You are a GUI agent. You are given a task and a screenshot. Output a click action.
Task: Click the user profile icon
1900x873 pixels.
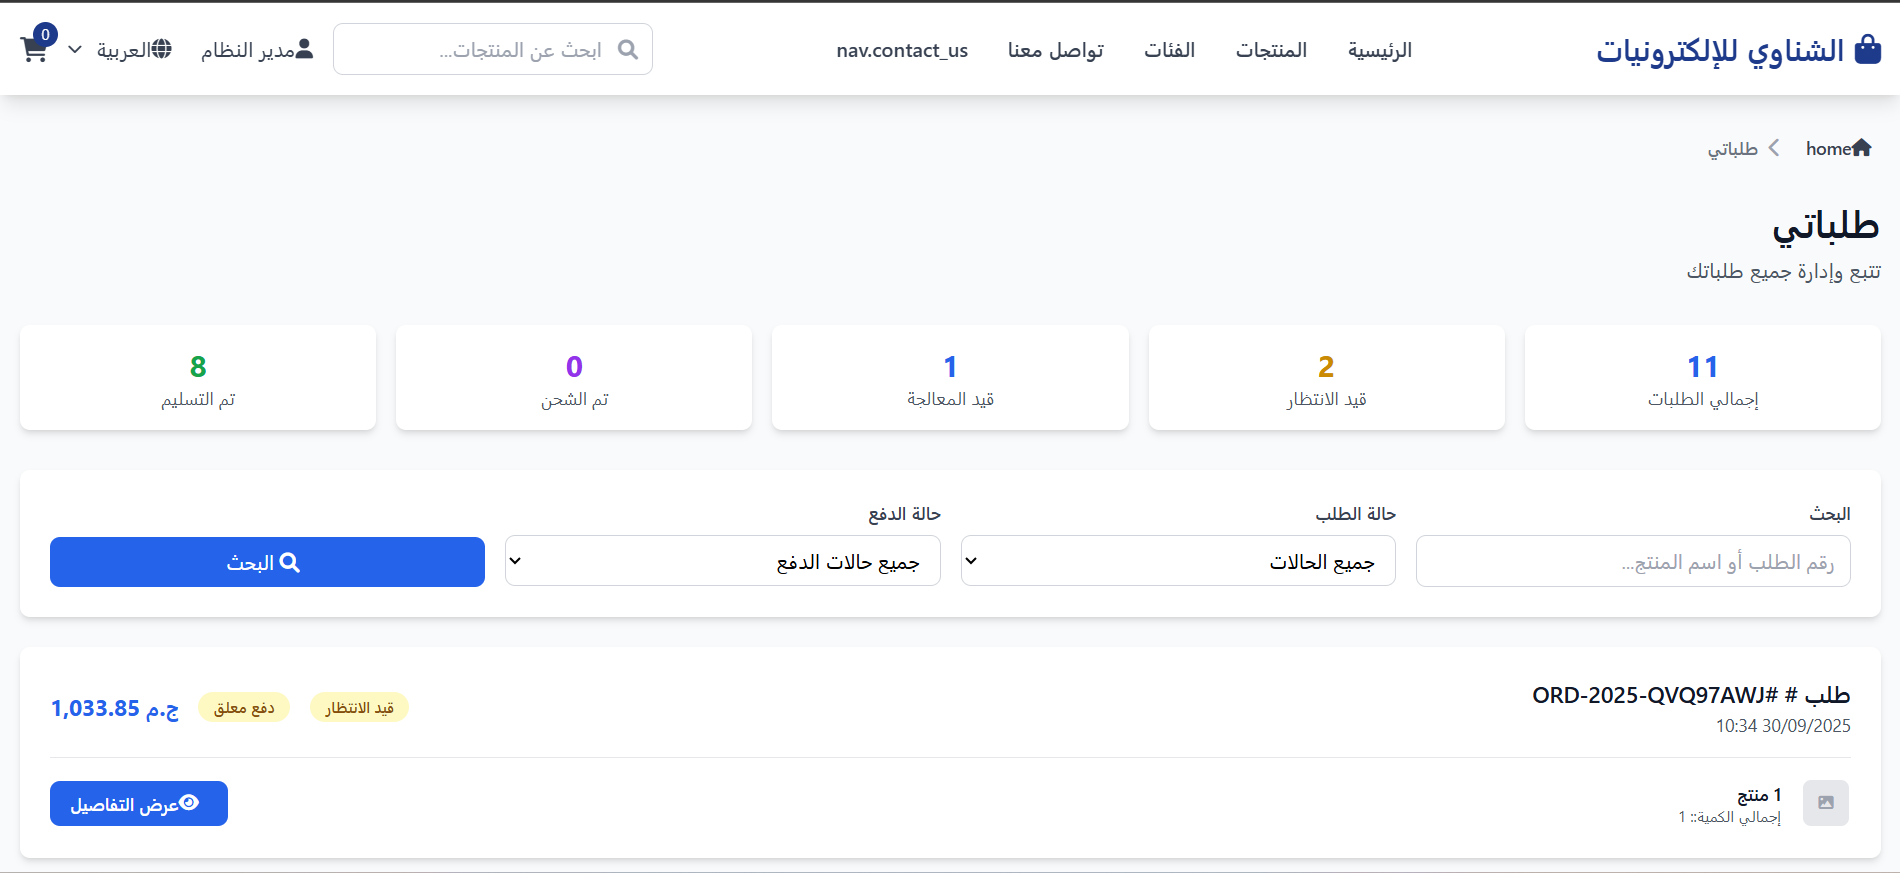[305, 49]
